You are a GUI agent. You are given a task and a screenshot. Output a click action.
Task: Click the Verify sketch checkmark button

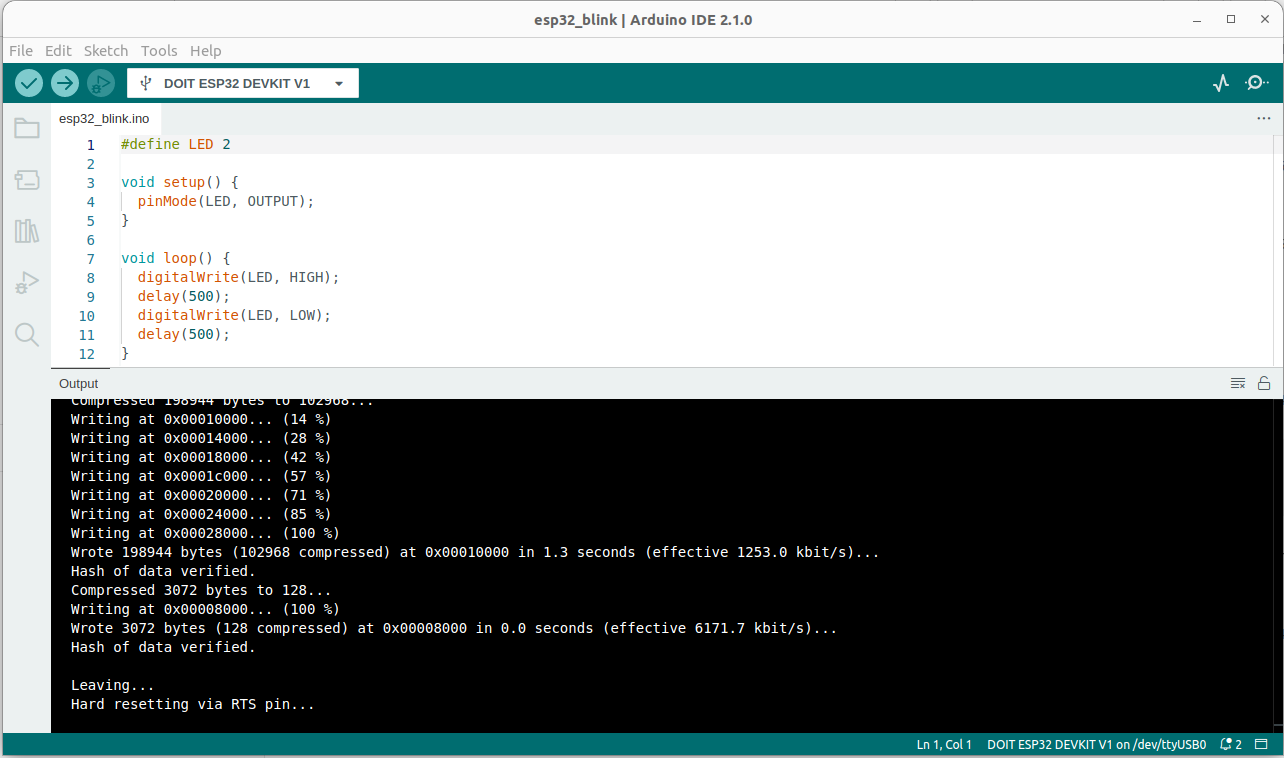[29, 83]
